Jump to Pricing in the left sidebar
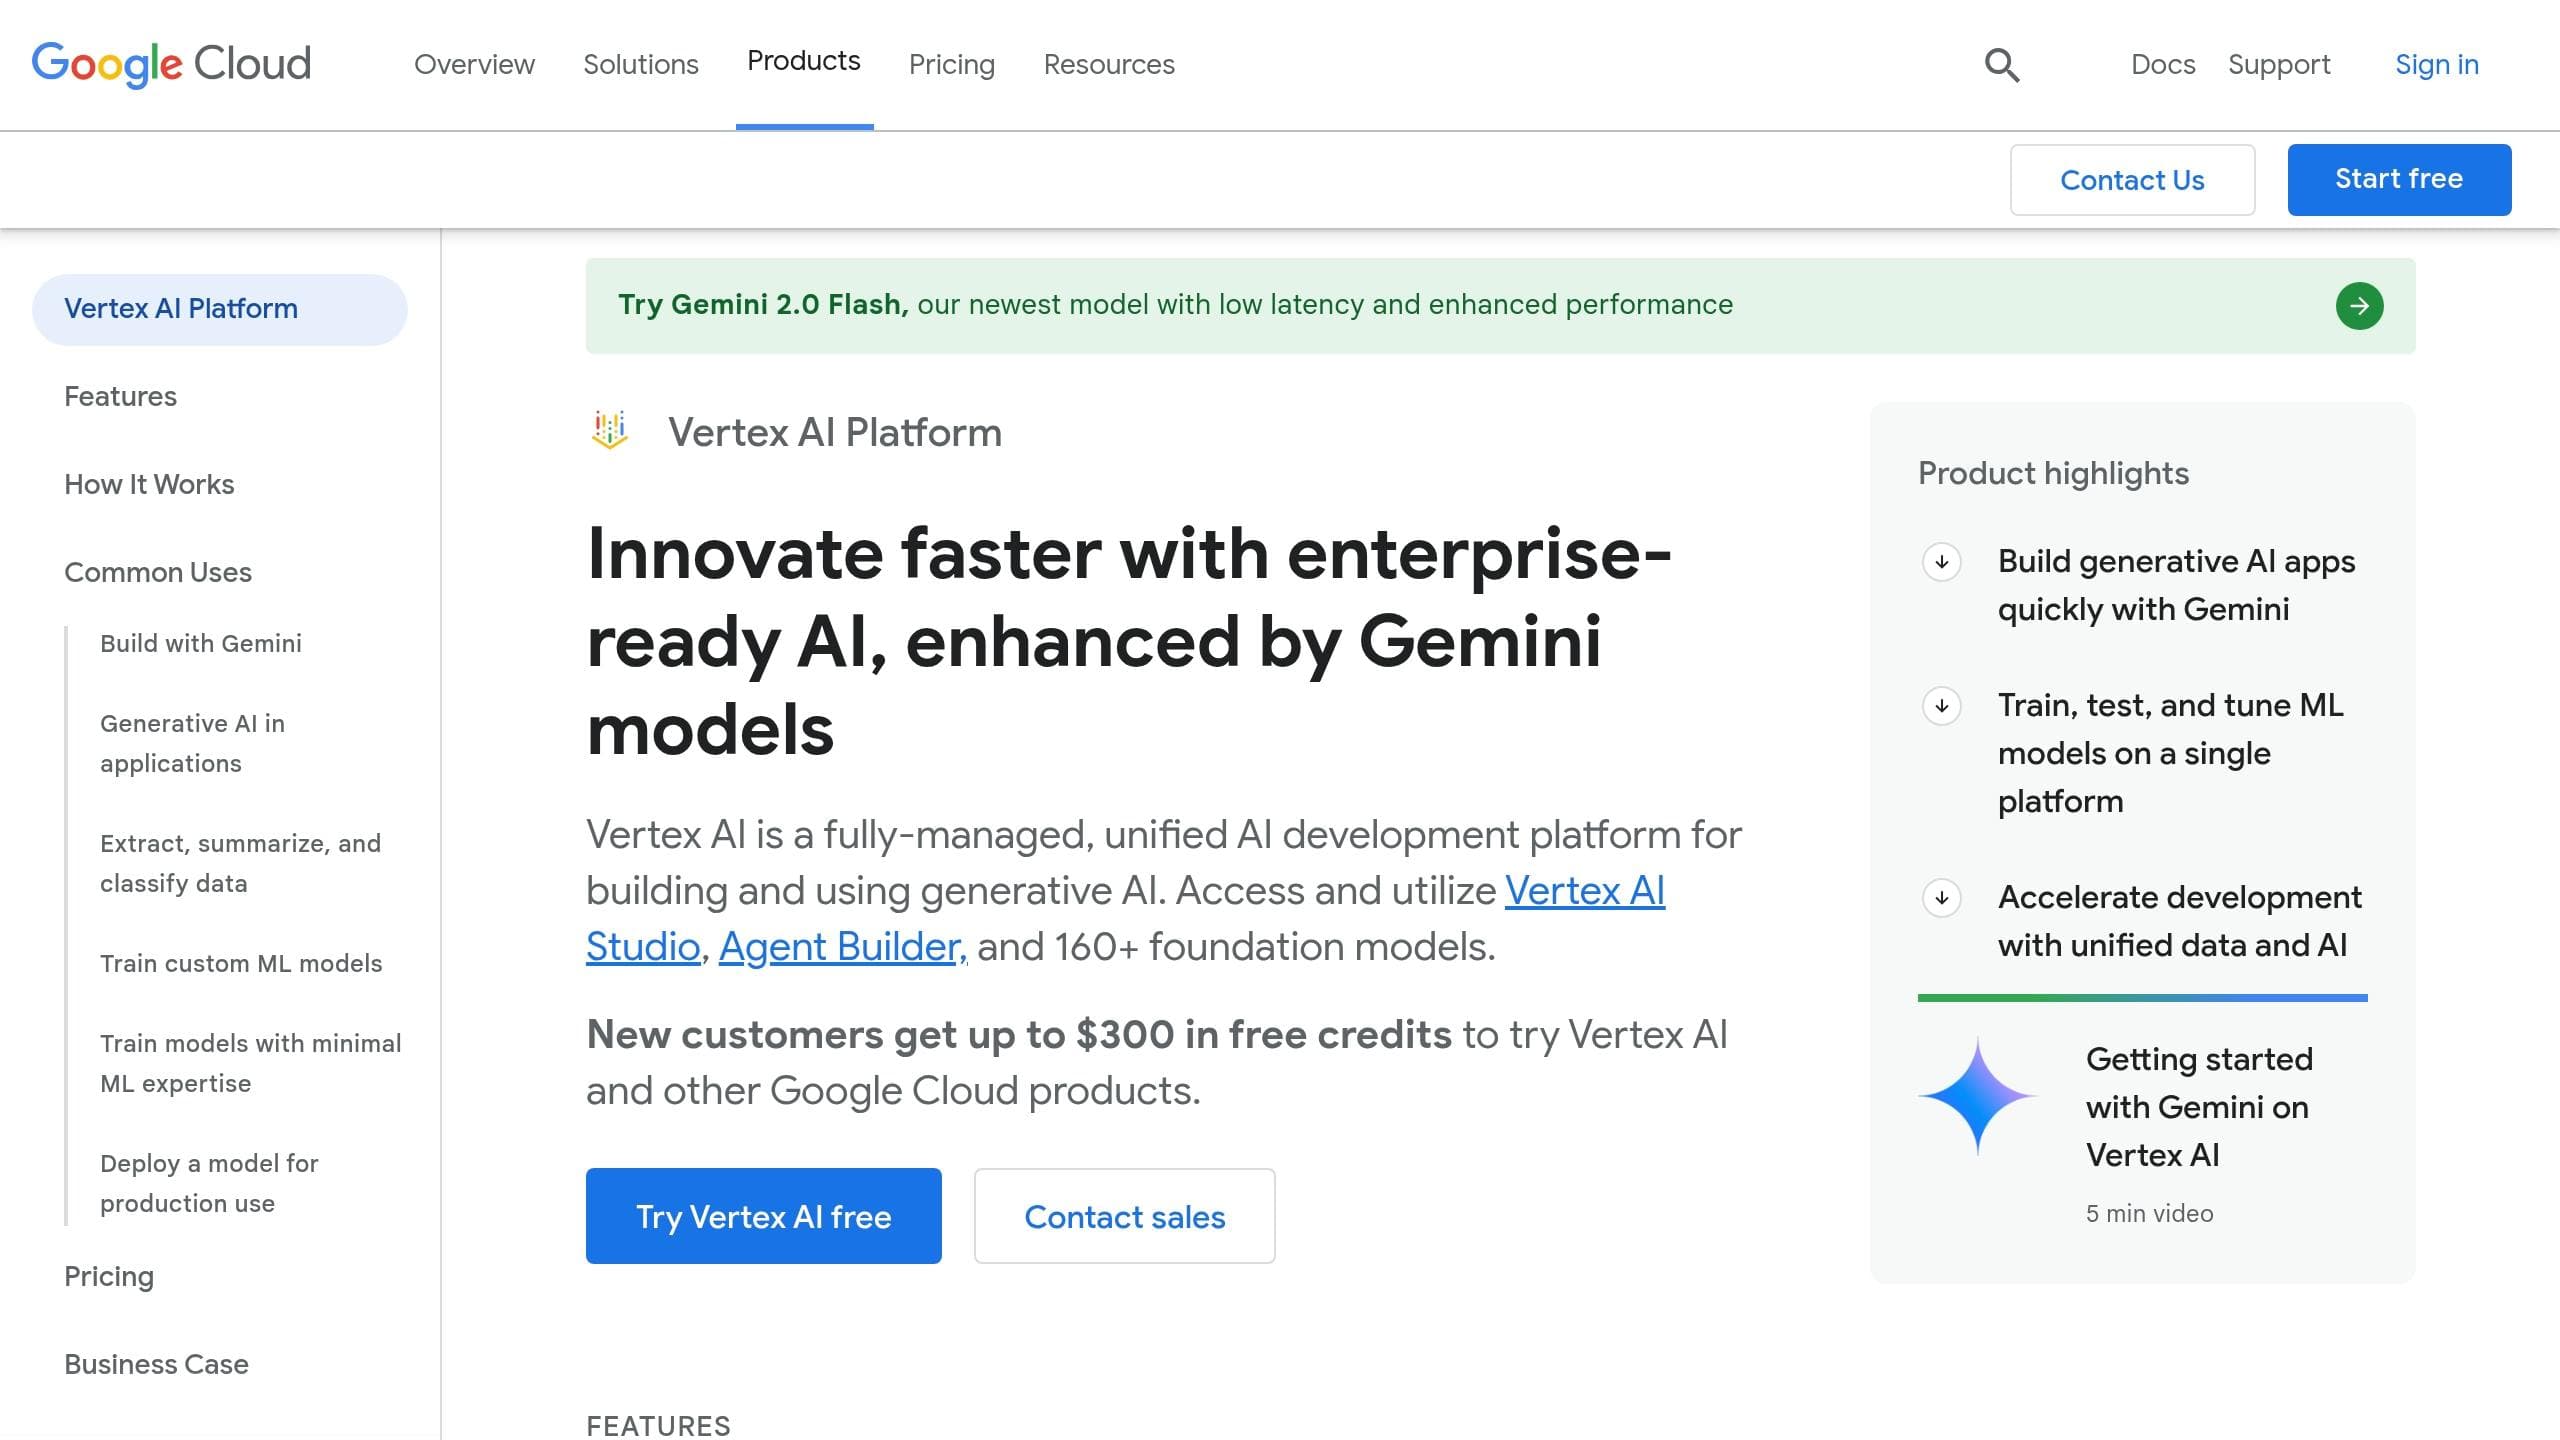The image size is (2560, 1440). tap(109, 1276)
